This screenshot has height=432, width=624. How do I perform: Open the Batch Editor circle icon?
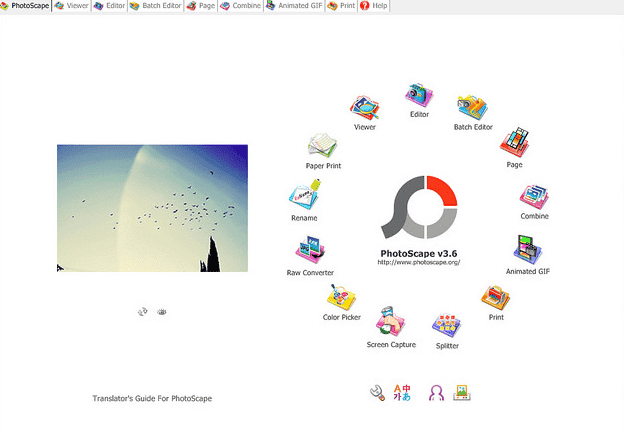(471, 109)
